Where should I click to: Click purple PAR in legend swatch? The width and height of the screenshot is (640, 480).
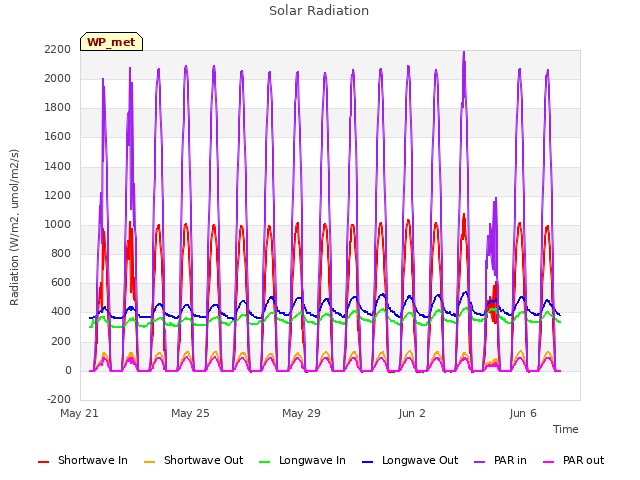coord(480,462)
